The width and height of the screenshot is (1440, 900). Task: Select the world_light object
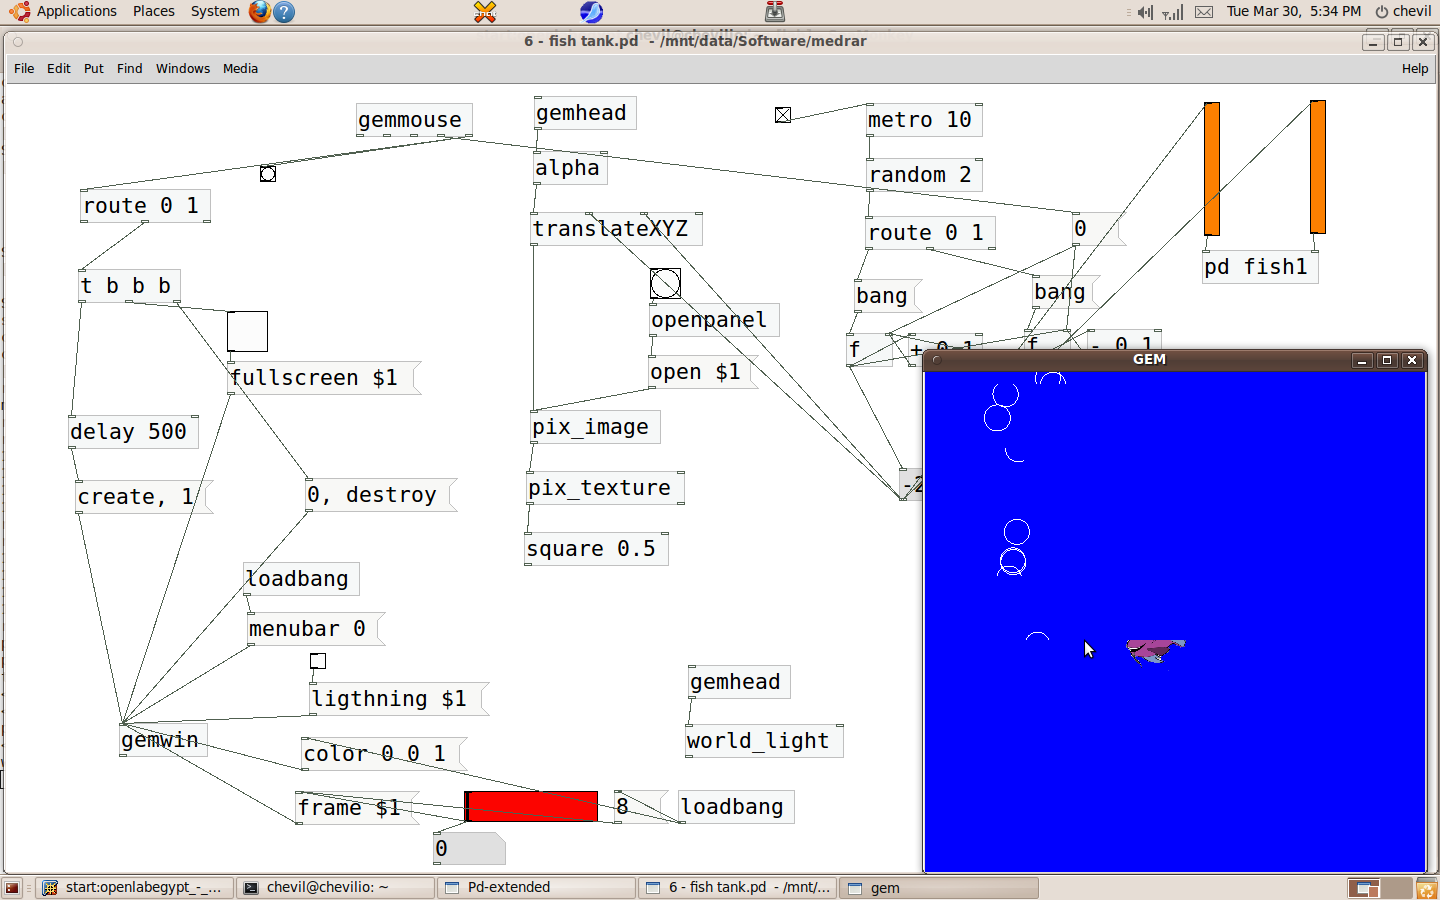[x=764, y=741]
